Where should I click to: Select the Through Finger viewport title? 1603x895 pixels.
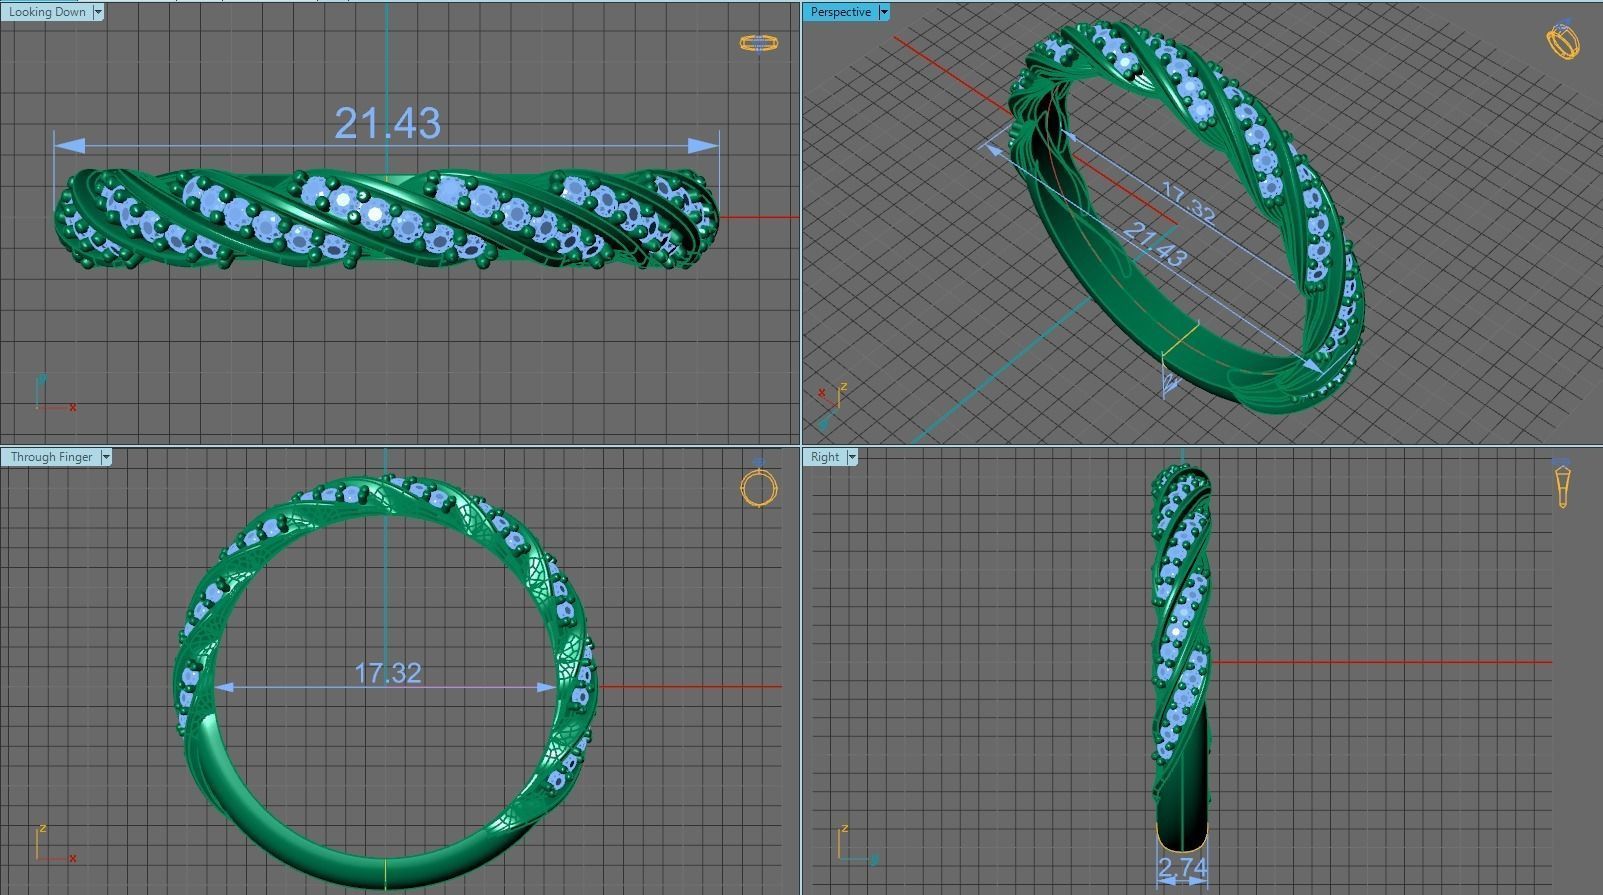tap(51, 457)
